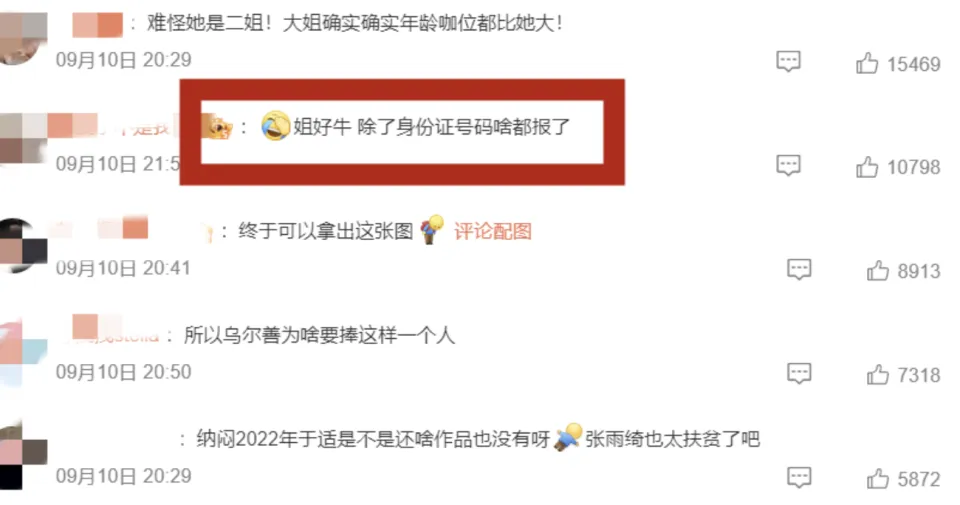Open the first commenter's avatar
960x505 pixels.
coord(23,38)
